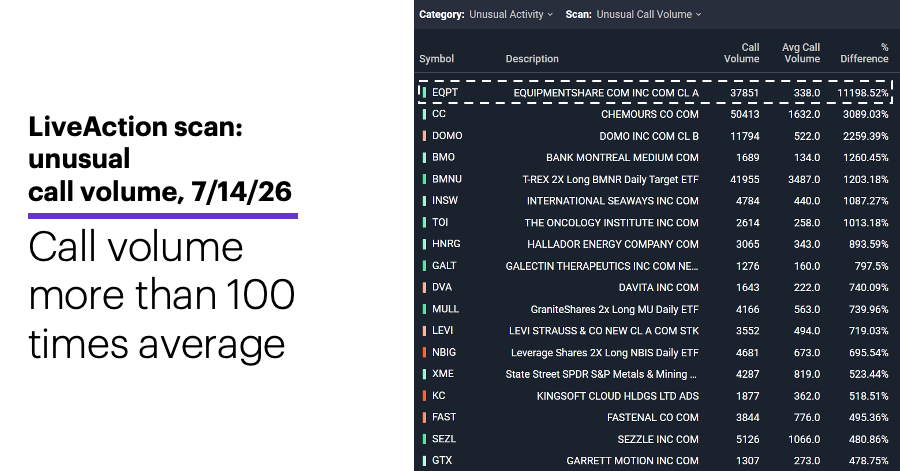Click the green color bar beside CC
The width and height of the screenshot is (900, 471).
[424, 114]
